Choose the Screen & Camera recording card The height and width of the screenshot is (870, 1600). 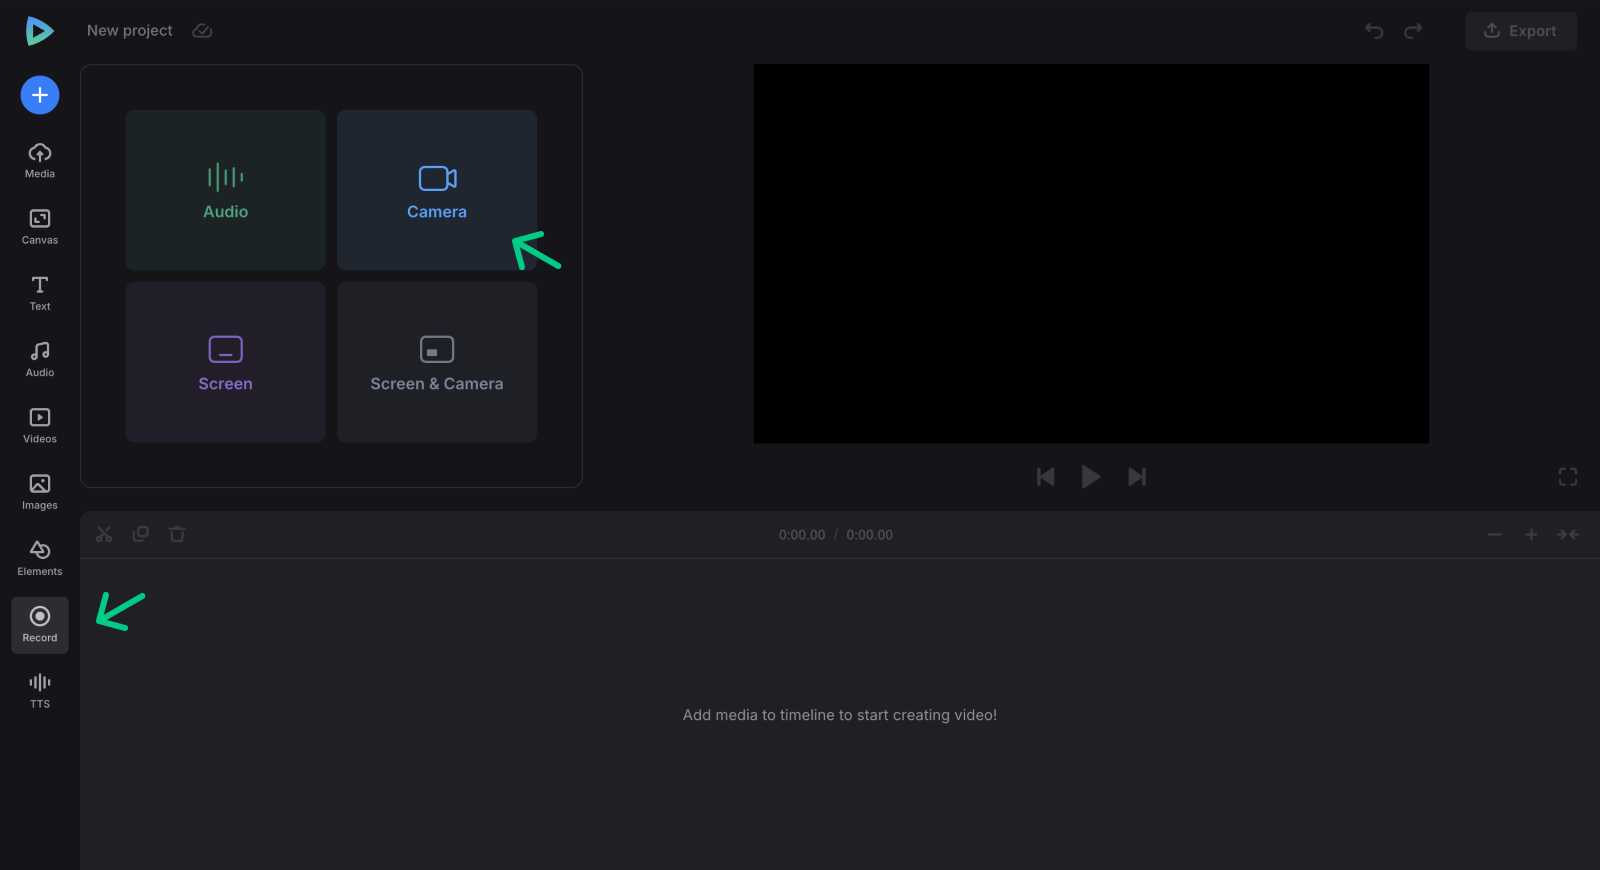pos(437,362)
